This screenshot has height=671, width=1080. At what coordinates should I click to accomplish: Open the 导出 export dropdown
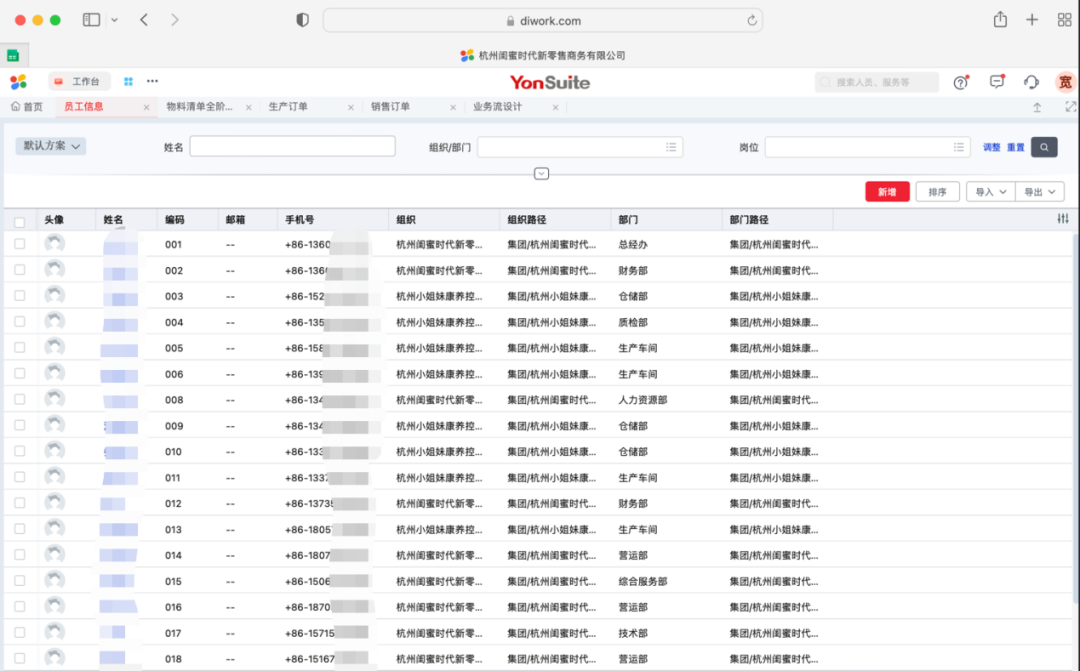point(1039,192)
